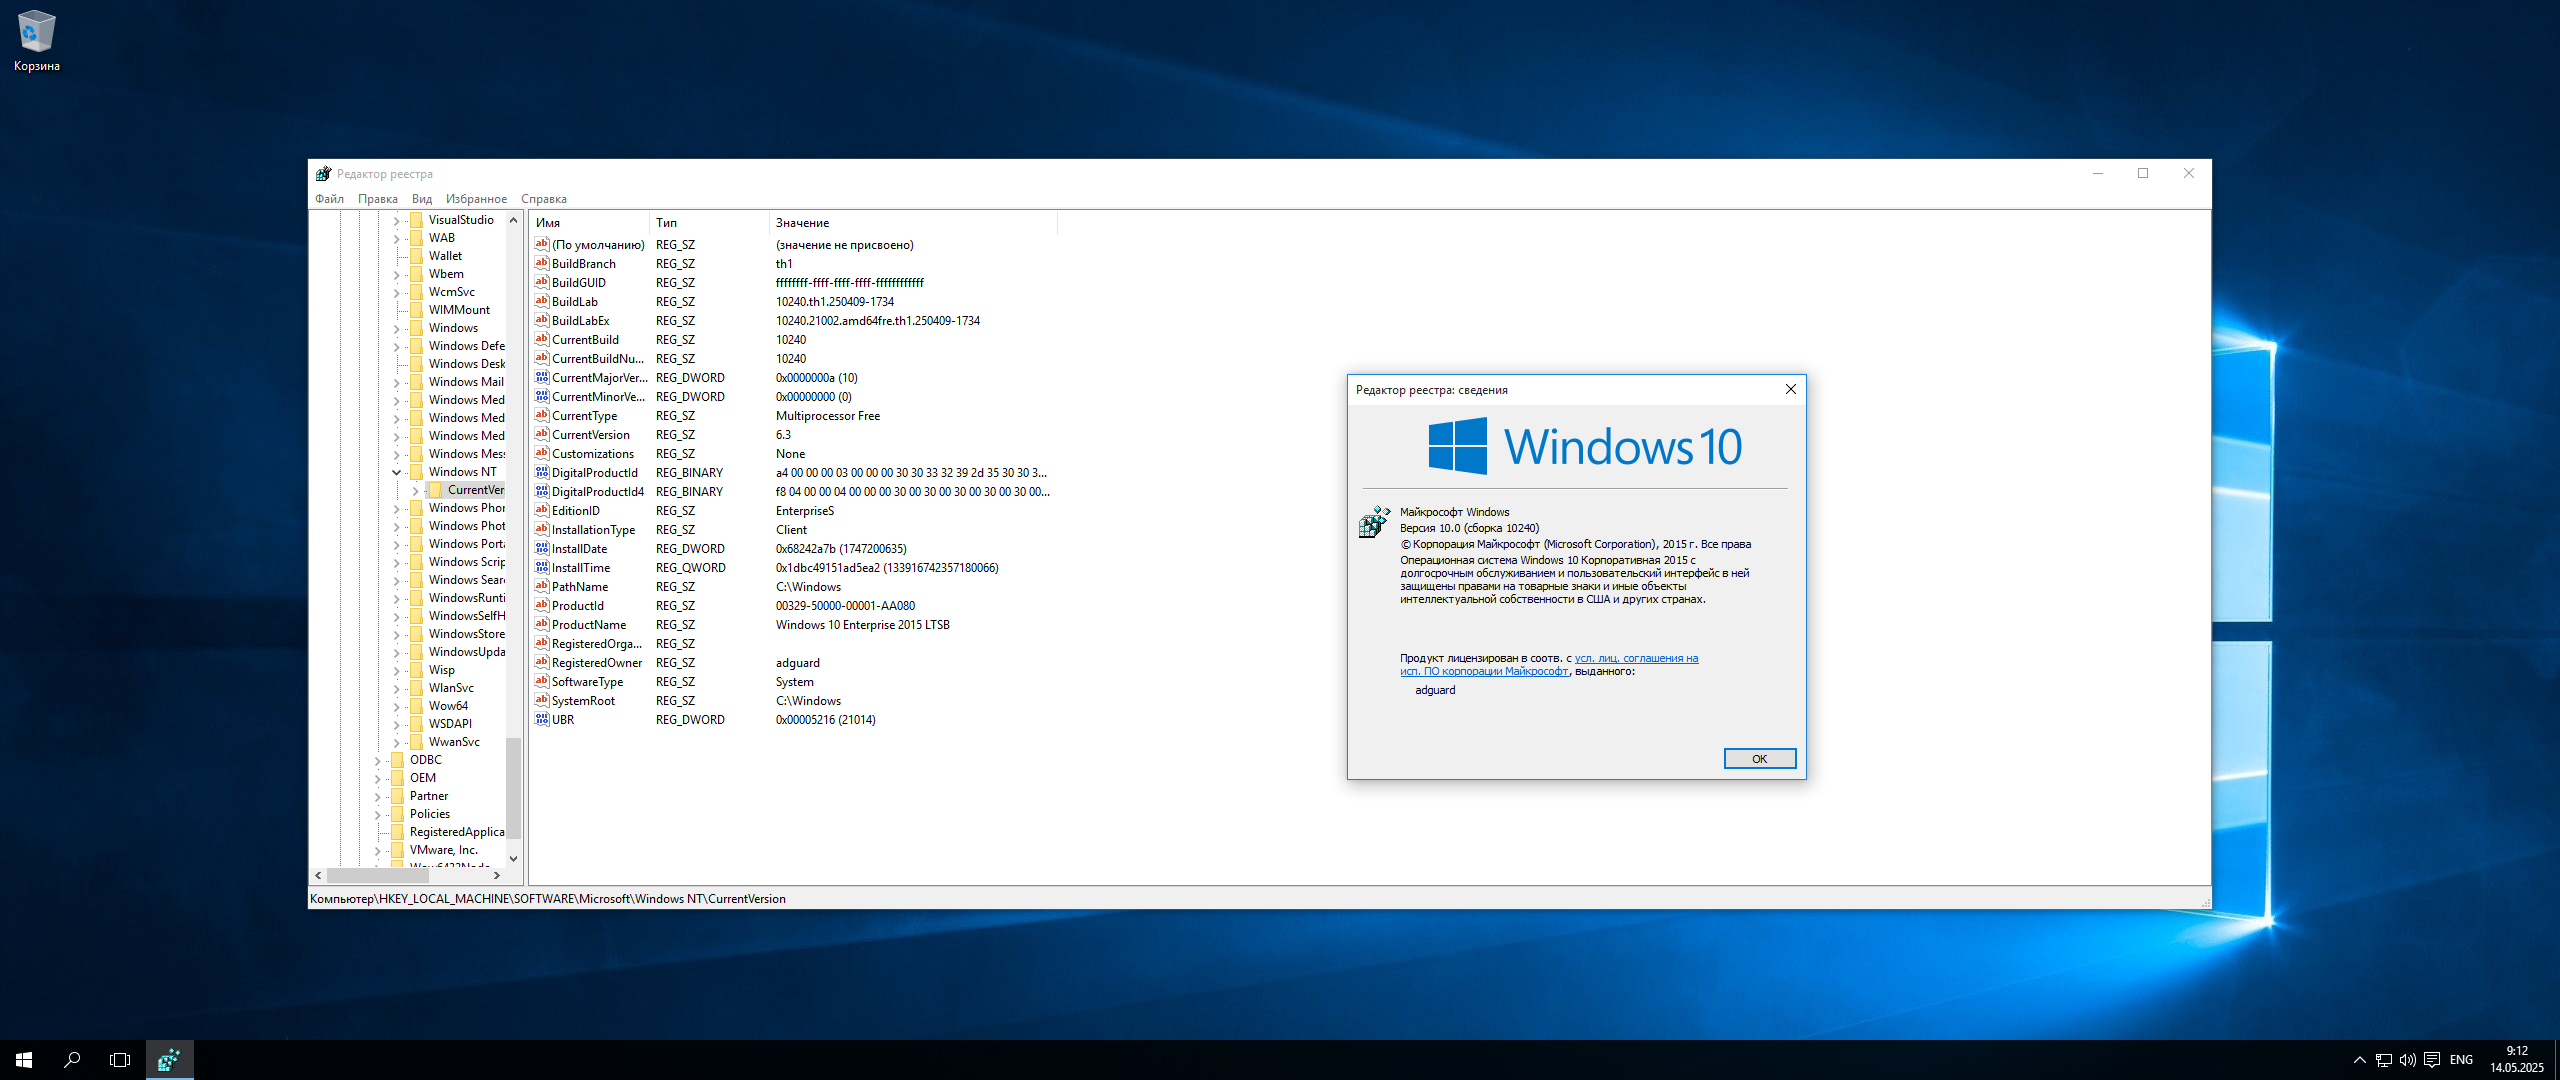Open the Action Center notifications icon
Viewport: 2560px width, 1080px height.
pos(2432,1060)
